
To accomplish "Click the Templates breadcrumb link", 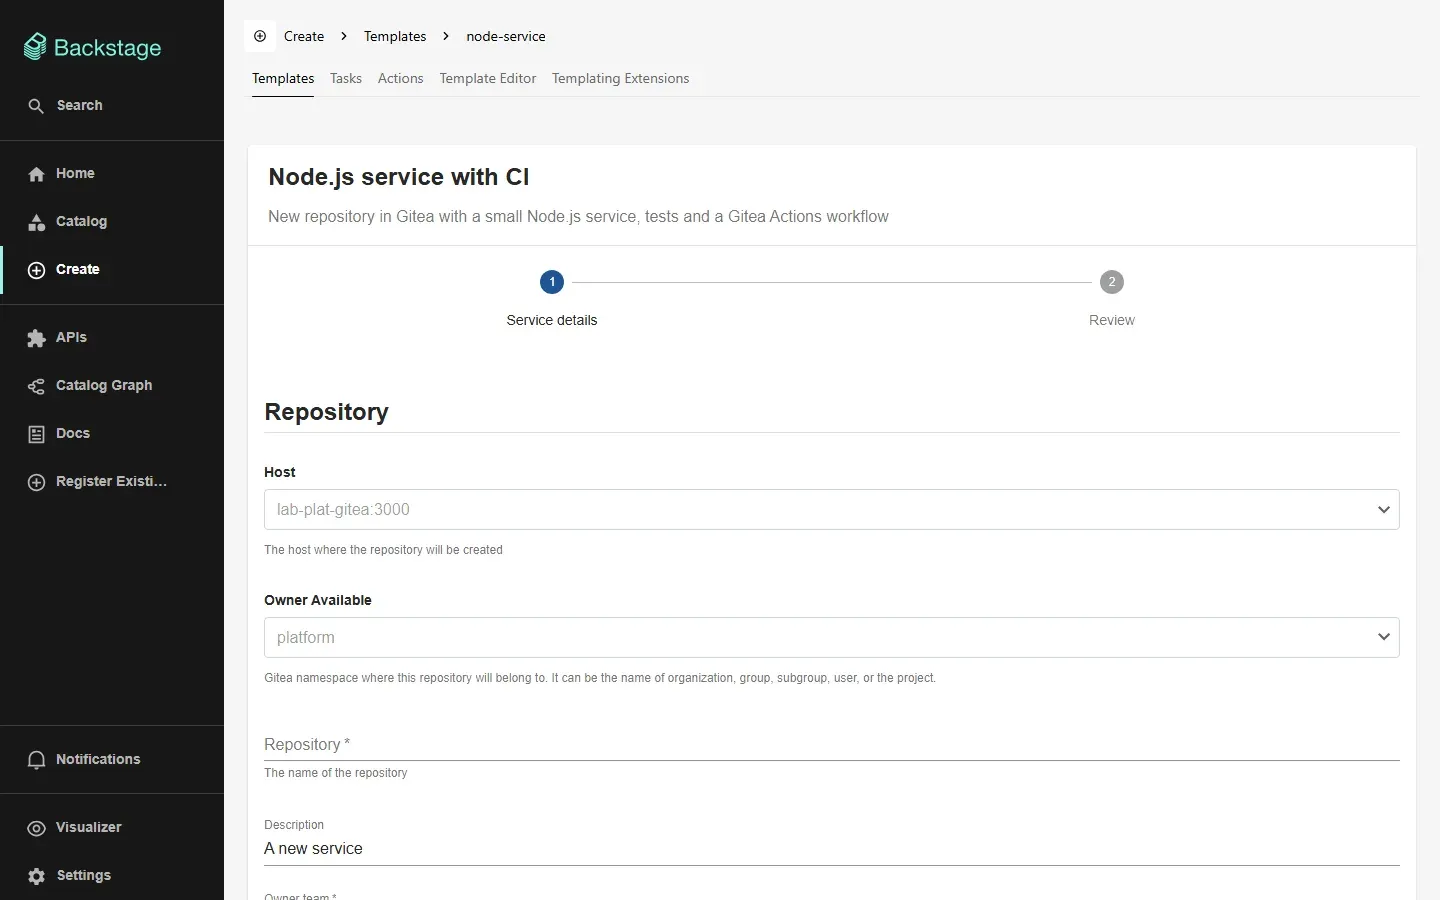I will click(395, 36).
